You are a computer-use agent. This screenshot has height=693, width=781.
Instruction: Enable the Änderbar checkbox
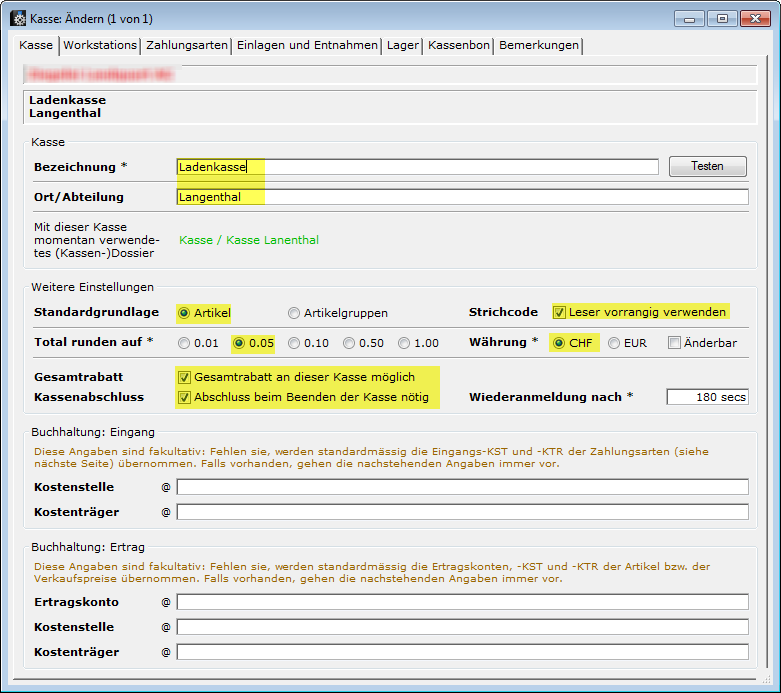pyautogui.click(x=675, y=343)
